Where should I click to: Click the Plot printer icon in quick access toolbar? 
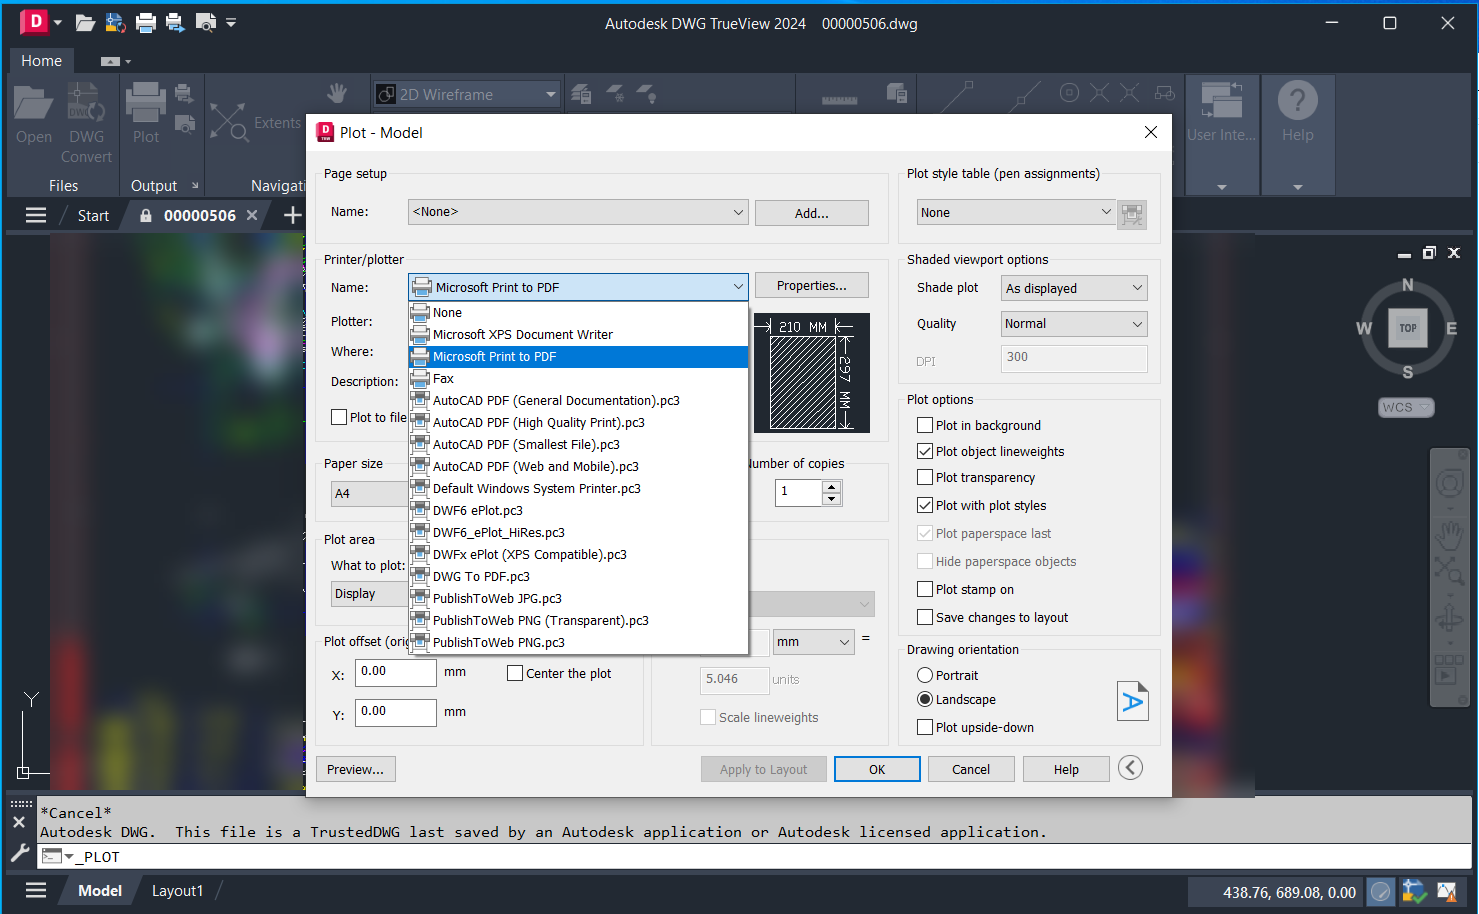tap(146, 22)
